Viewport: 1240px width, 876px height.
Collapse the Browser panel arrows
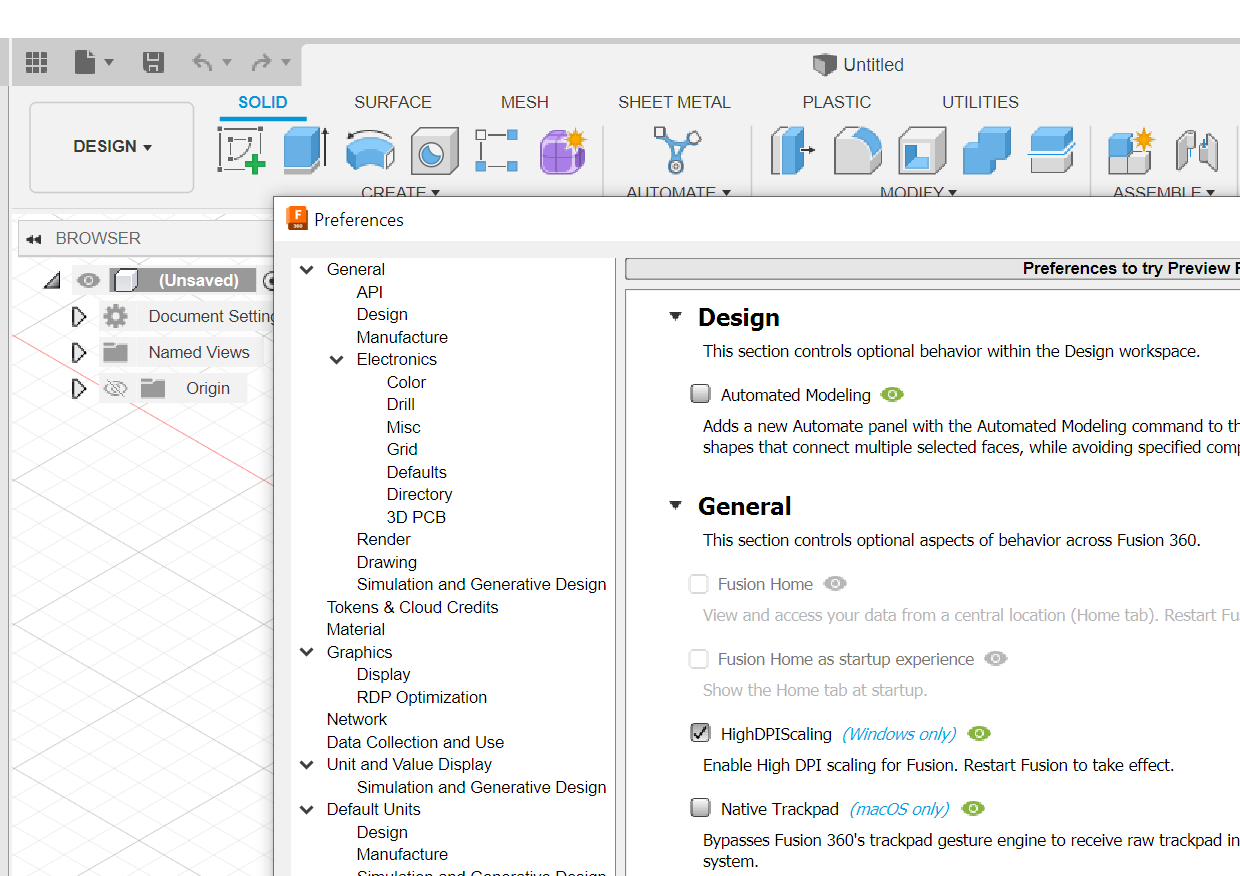[x=34, y=239]
